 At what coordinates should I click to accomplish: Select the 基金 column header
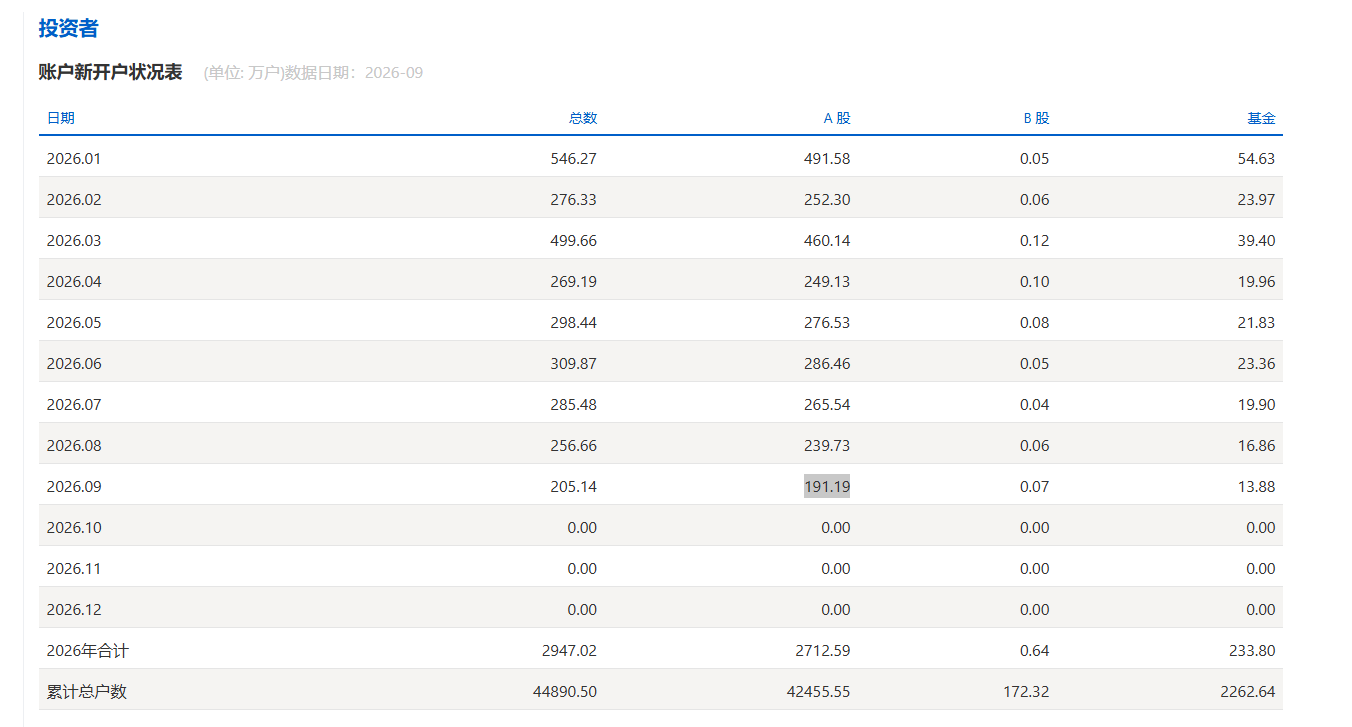pyautogui.click(x=1261, y=118)
